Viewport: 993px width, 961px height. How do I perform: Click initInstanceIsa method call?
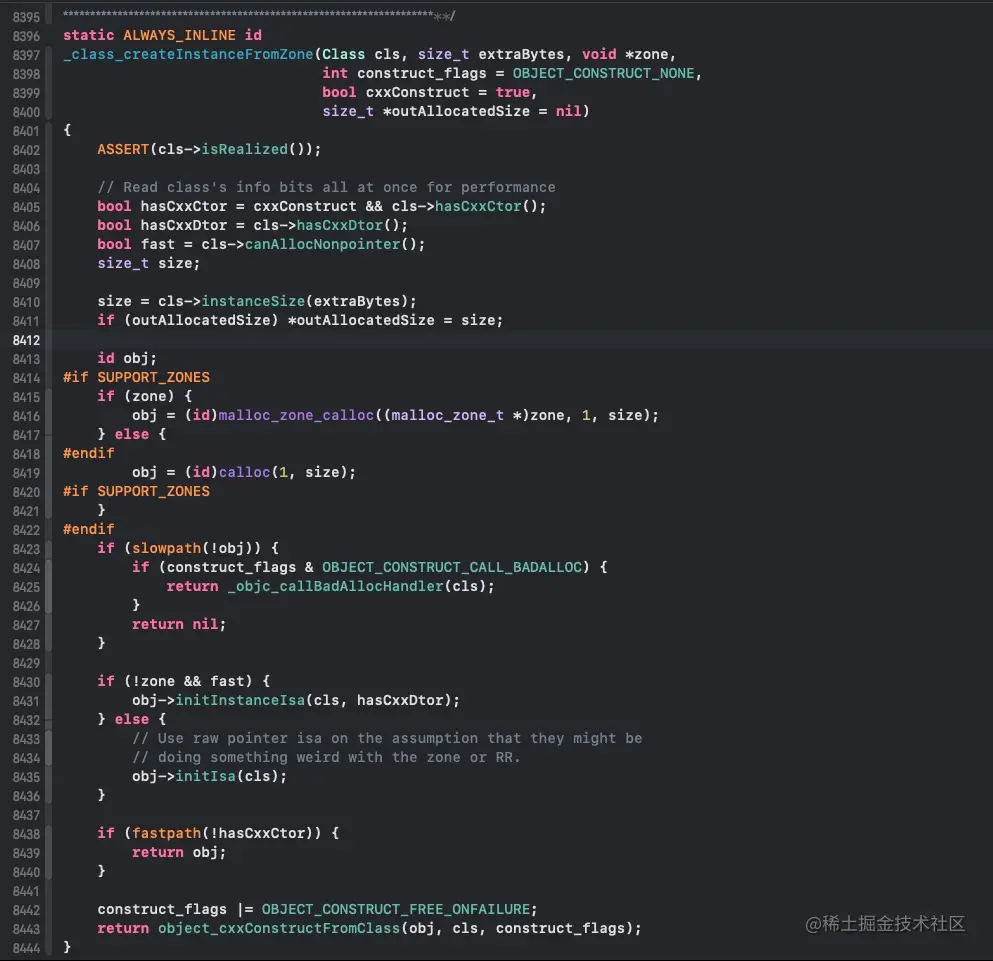point(240,701)
